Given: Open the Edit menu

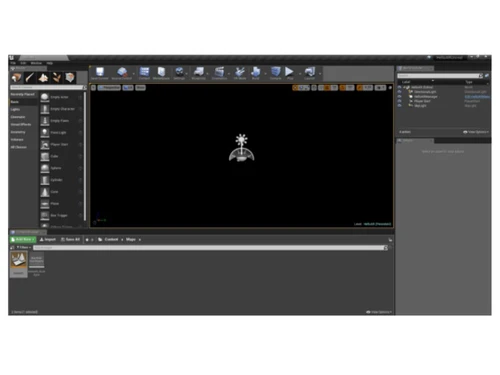Looking at the screenshot, I should [x=23, y=63].
